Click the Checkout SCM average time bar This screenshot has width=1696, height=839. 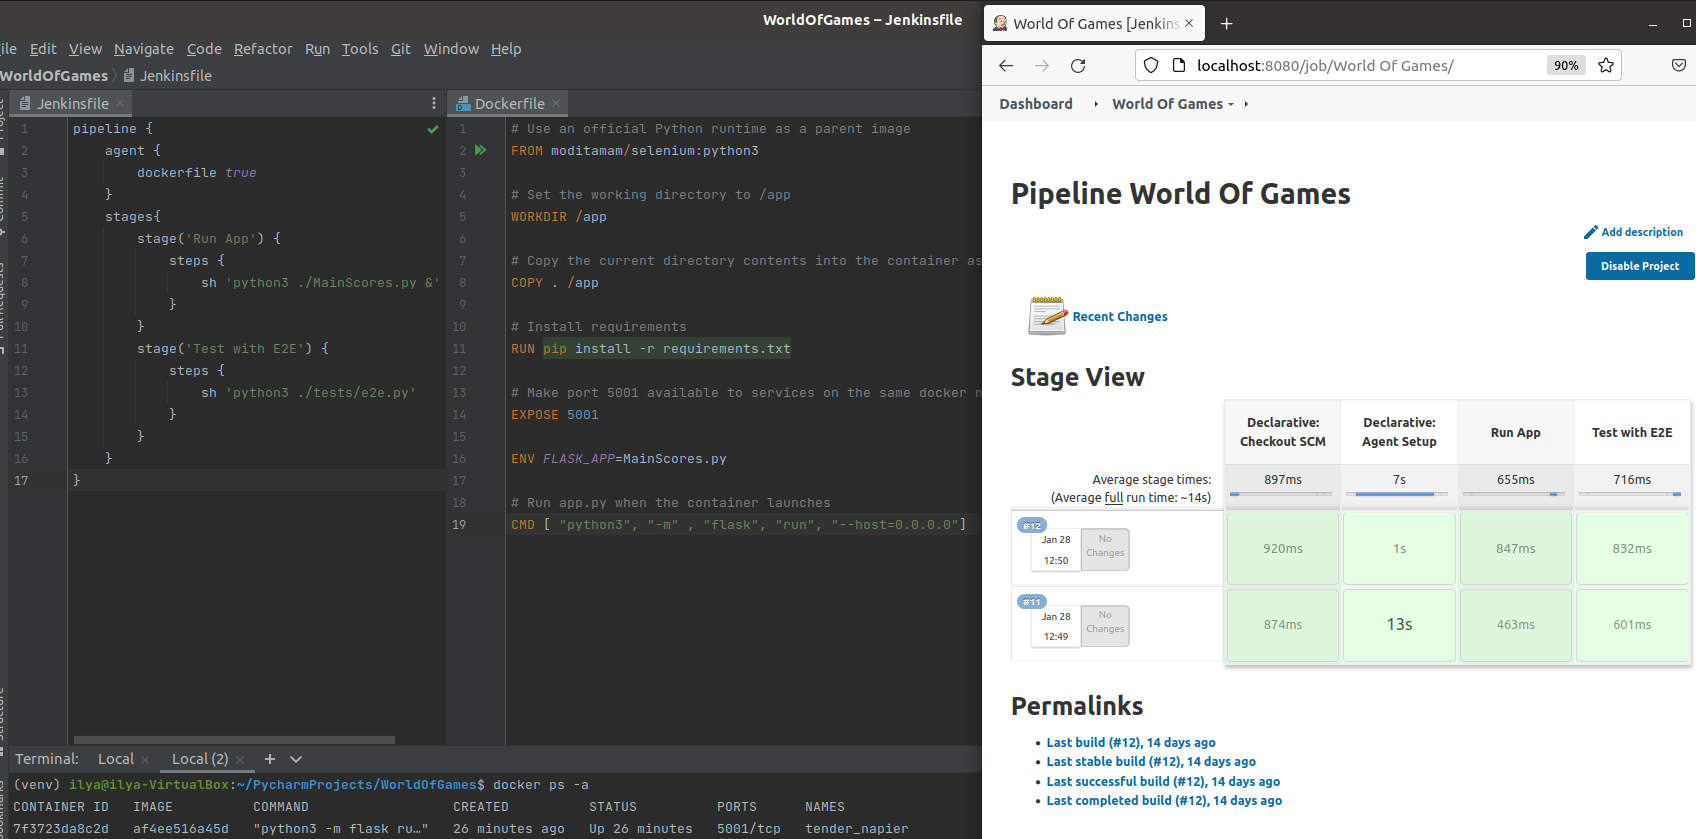1282,494
